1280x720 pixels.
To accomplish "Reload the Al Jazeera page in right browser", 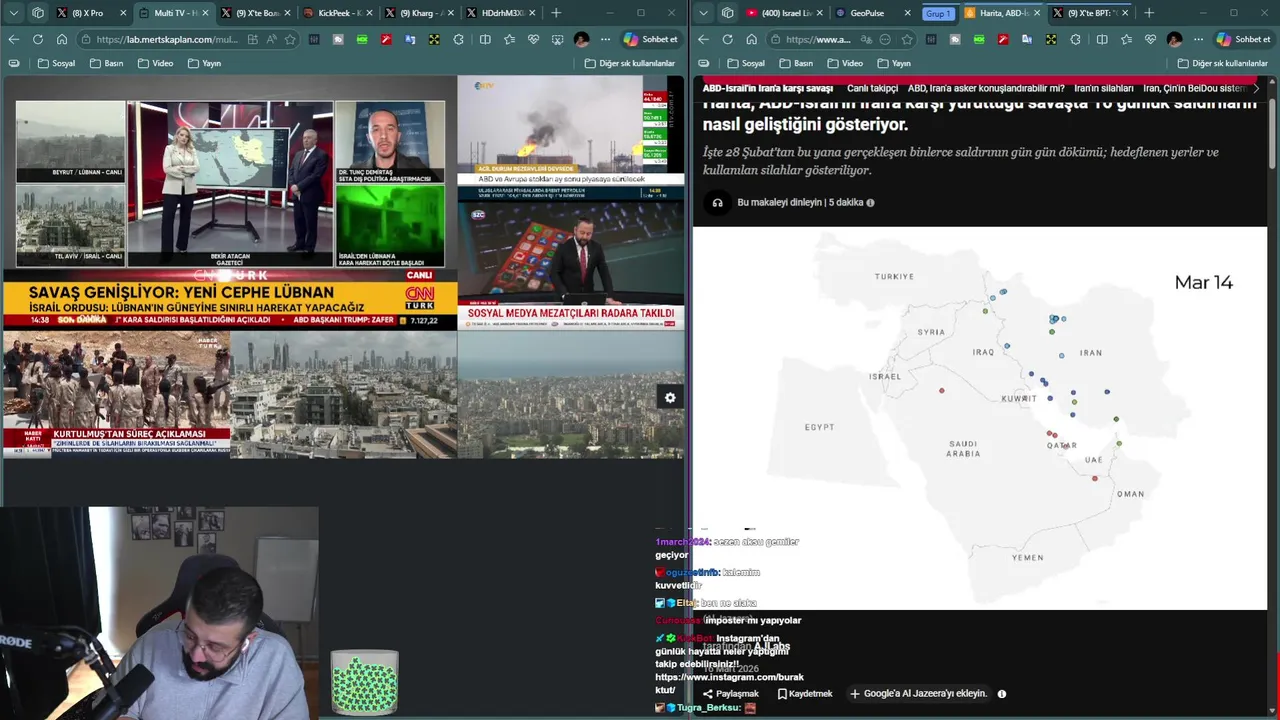I will (x=727, y=39).
